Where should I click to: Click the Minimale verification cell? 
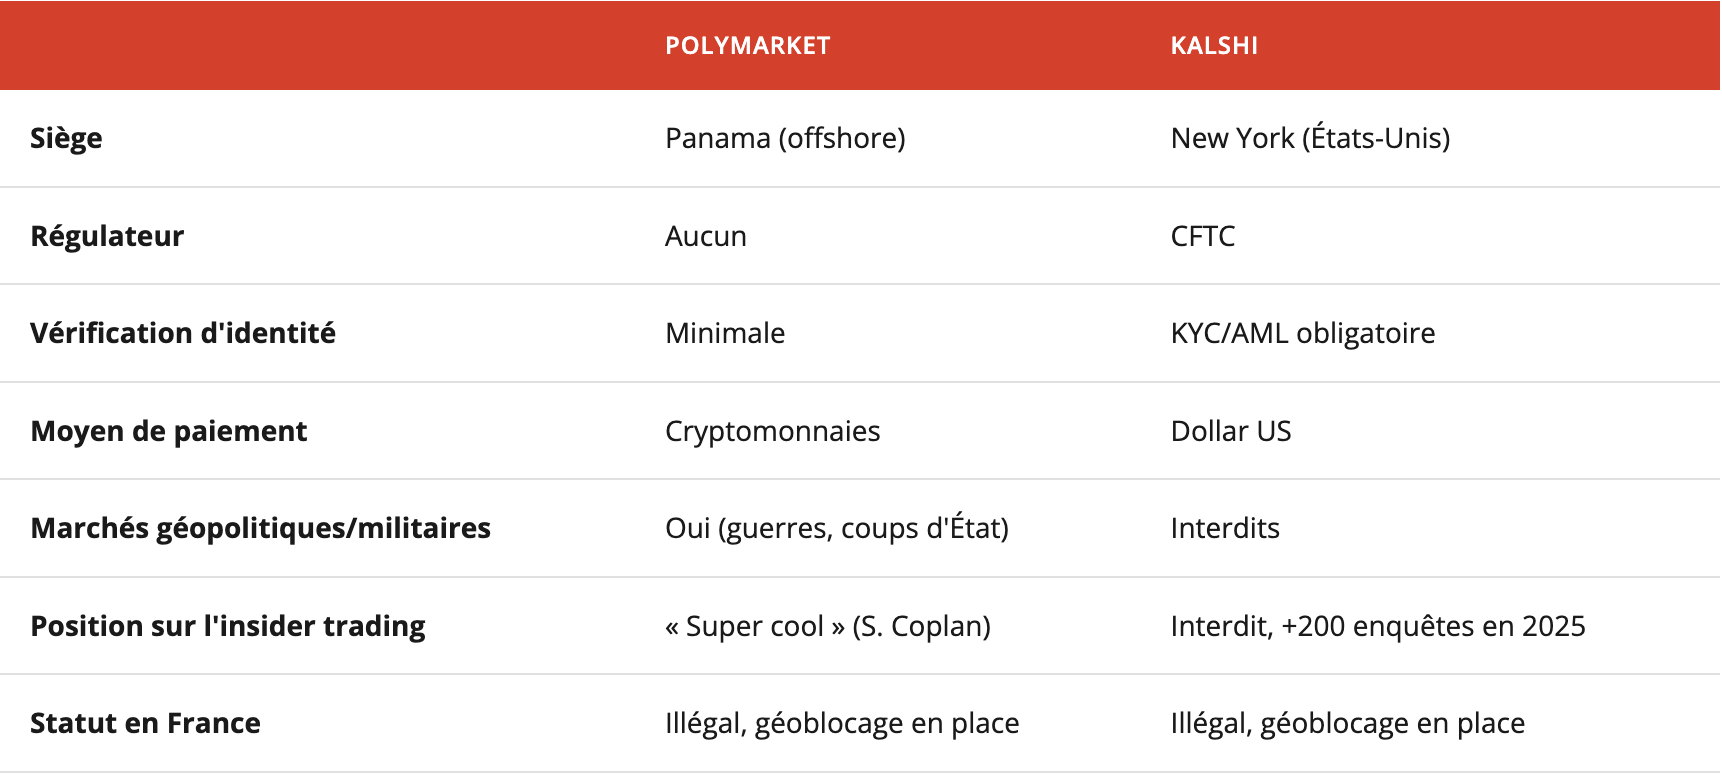(x=725, y=333)
